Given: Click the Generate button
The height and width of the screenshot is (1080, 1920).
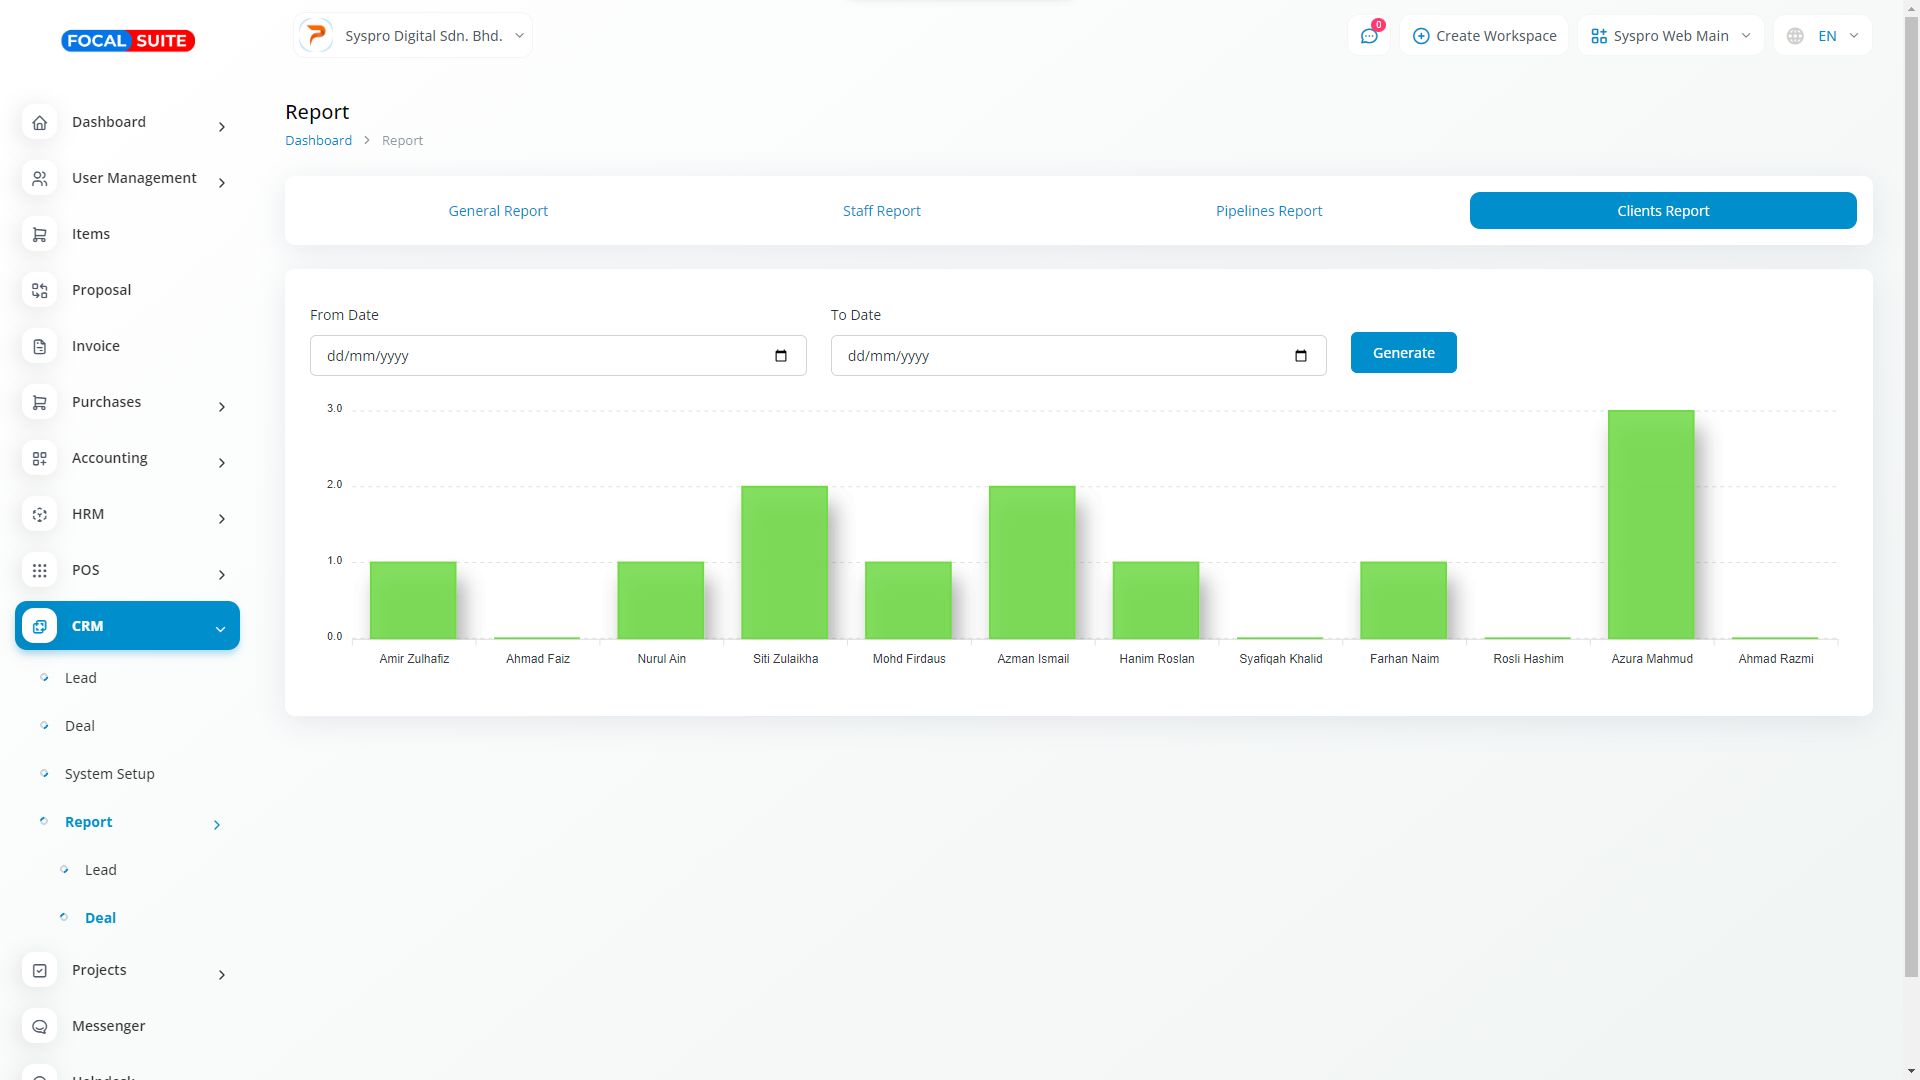Looking at the screenshot, I should tap(1403, 353).
